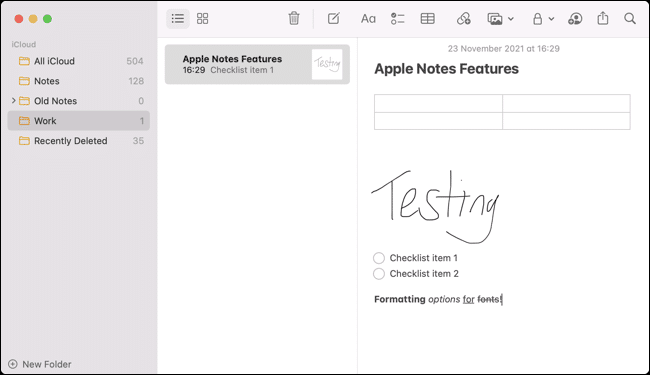
Task: Click the bottom-right table cell
Action: coord(566,121)
